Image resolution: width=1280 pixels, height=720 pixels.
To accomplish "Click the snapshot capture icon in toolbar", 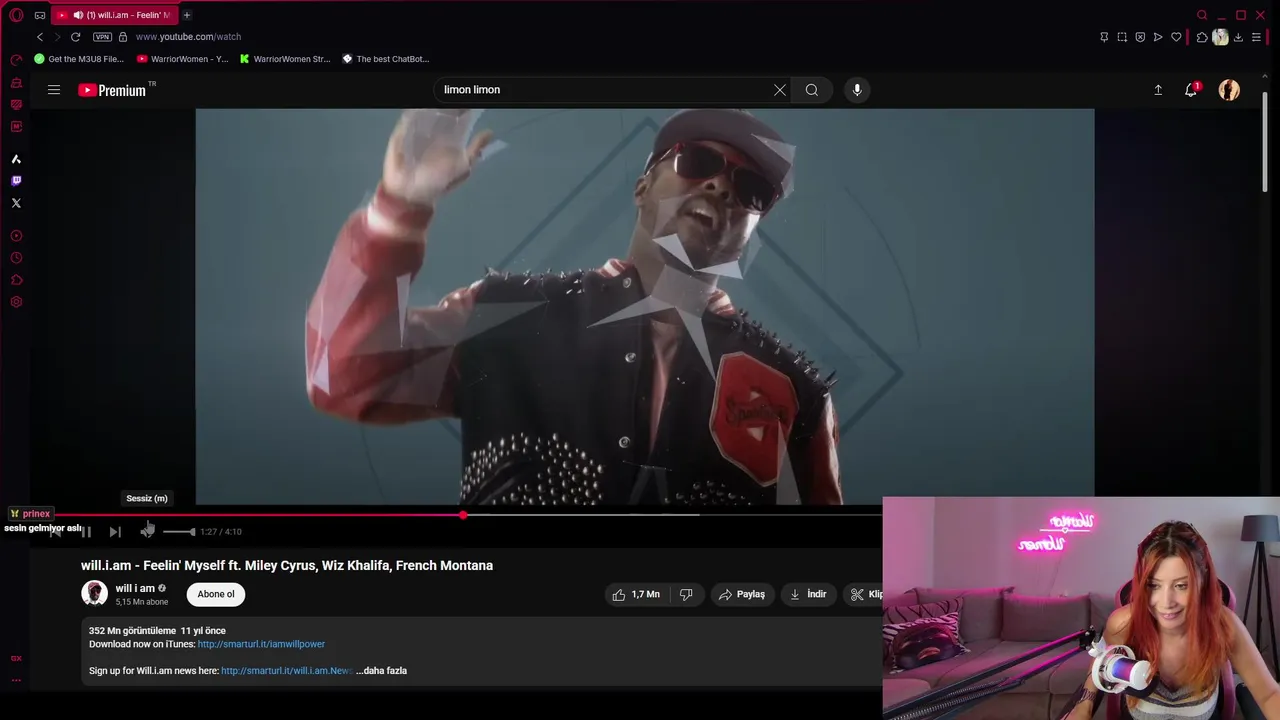I will point(1122,37).
